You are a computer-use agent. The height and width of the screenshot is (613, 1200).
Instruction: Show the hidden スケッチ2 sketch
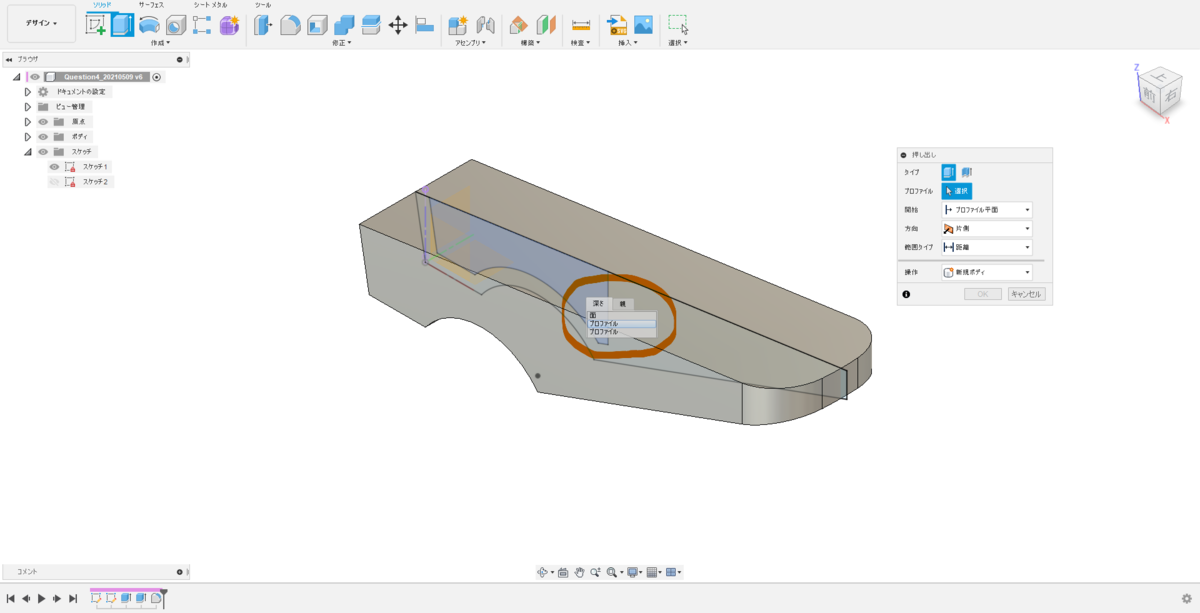[55, 182]
